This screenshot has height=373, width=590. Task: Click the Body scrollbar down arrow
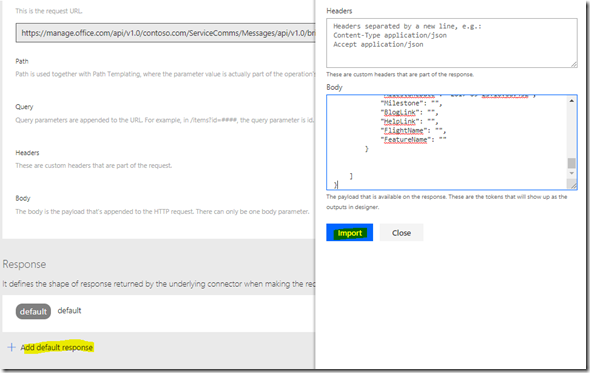coord(572,173)
